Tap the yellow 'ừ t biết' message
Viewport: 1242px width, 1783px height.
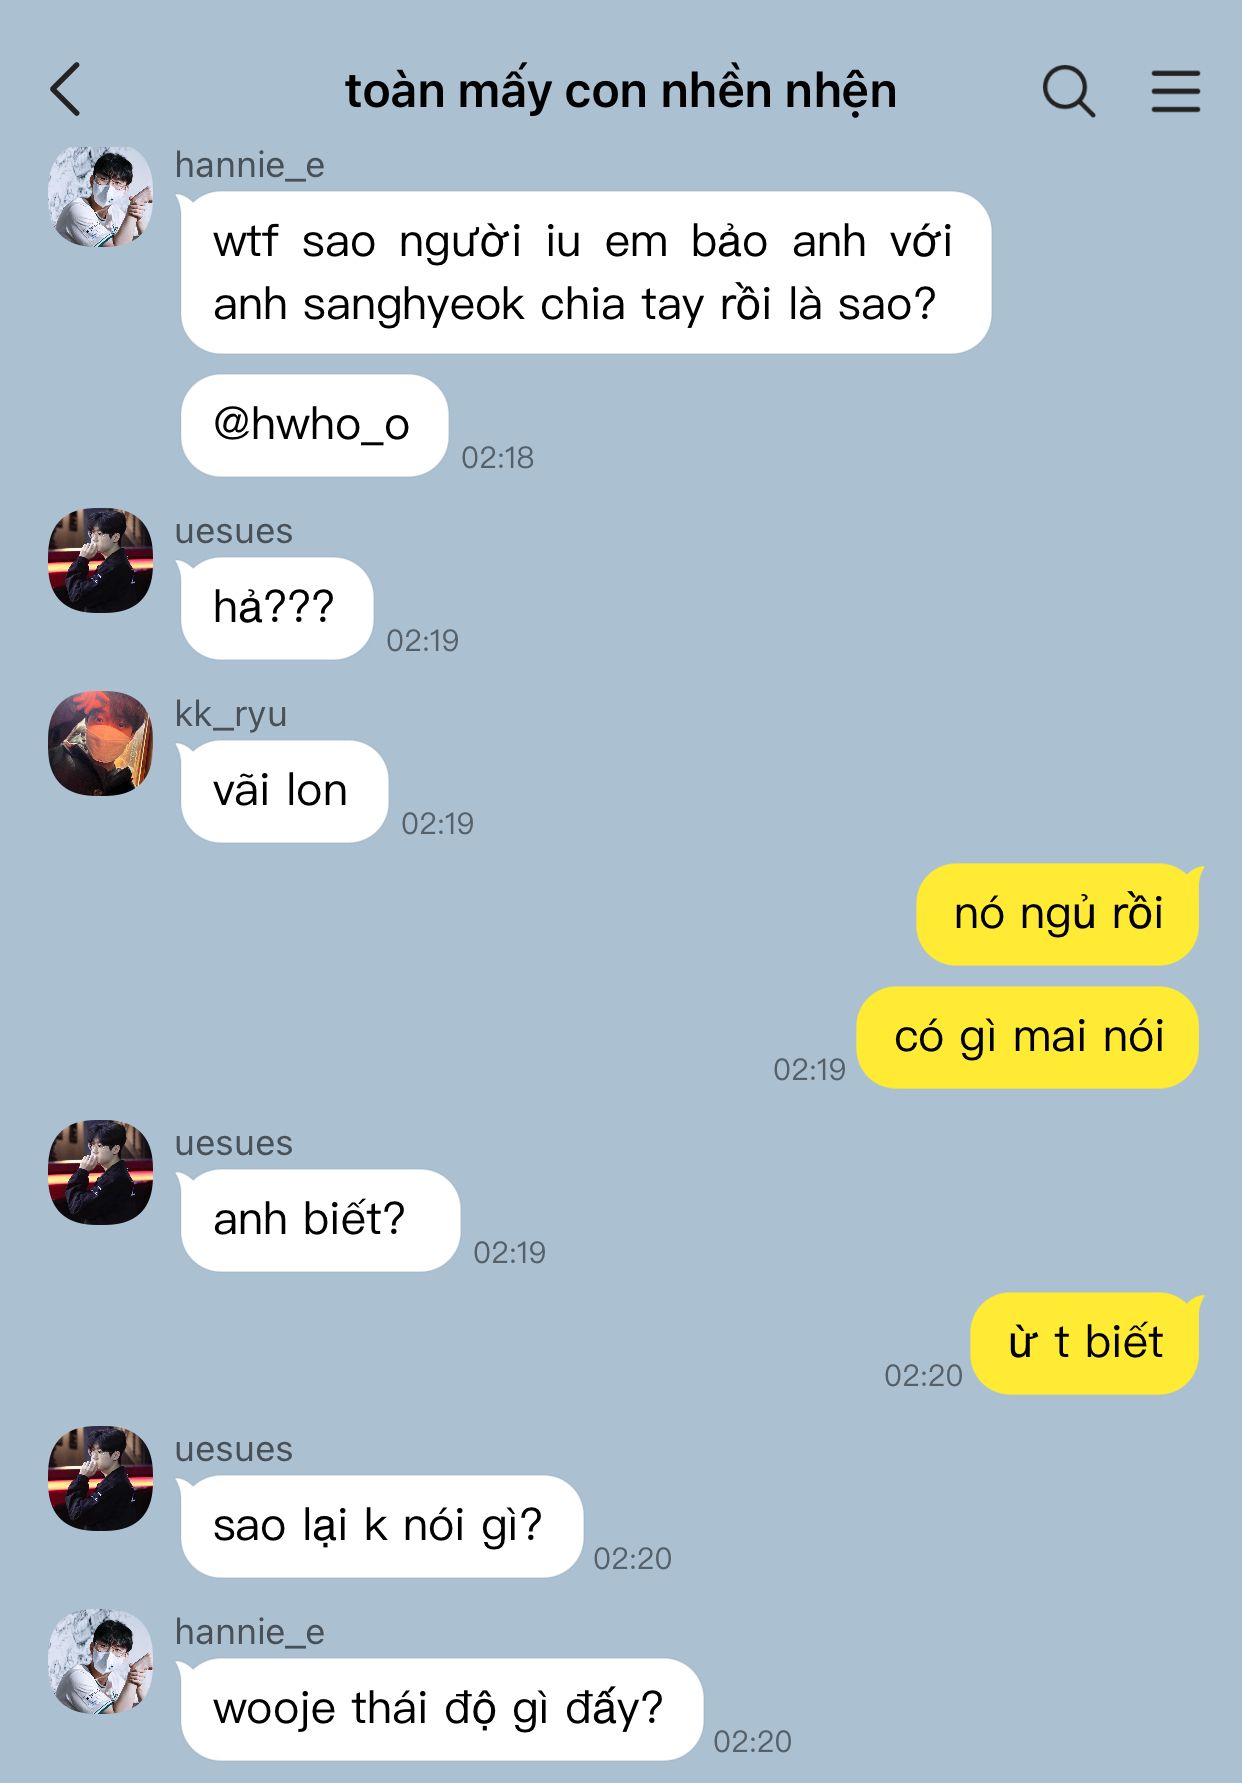(x=1085, y=1343)
